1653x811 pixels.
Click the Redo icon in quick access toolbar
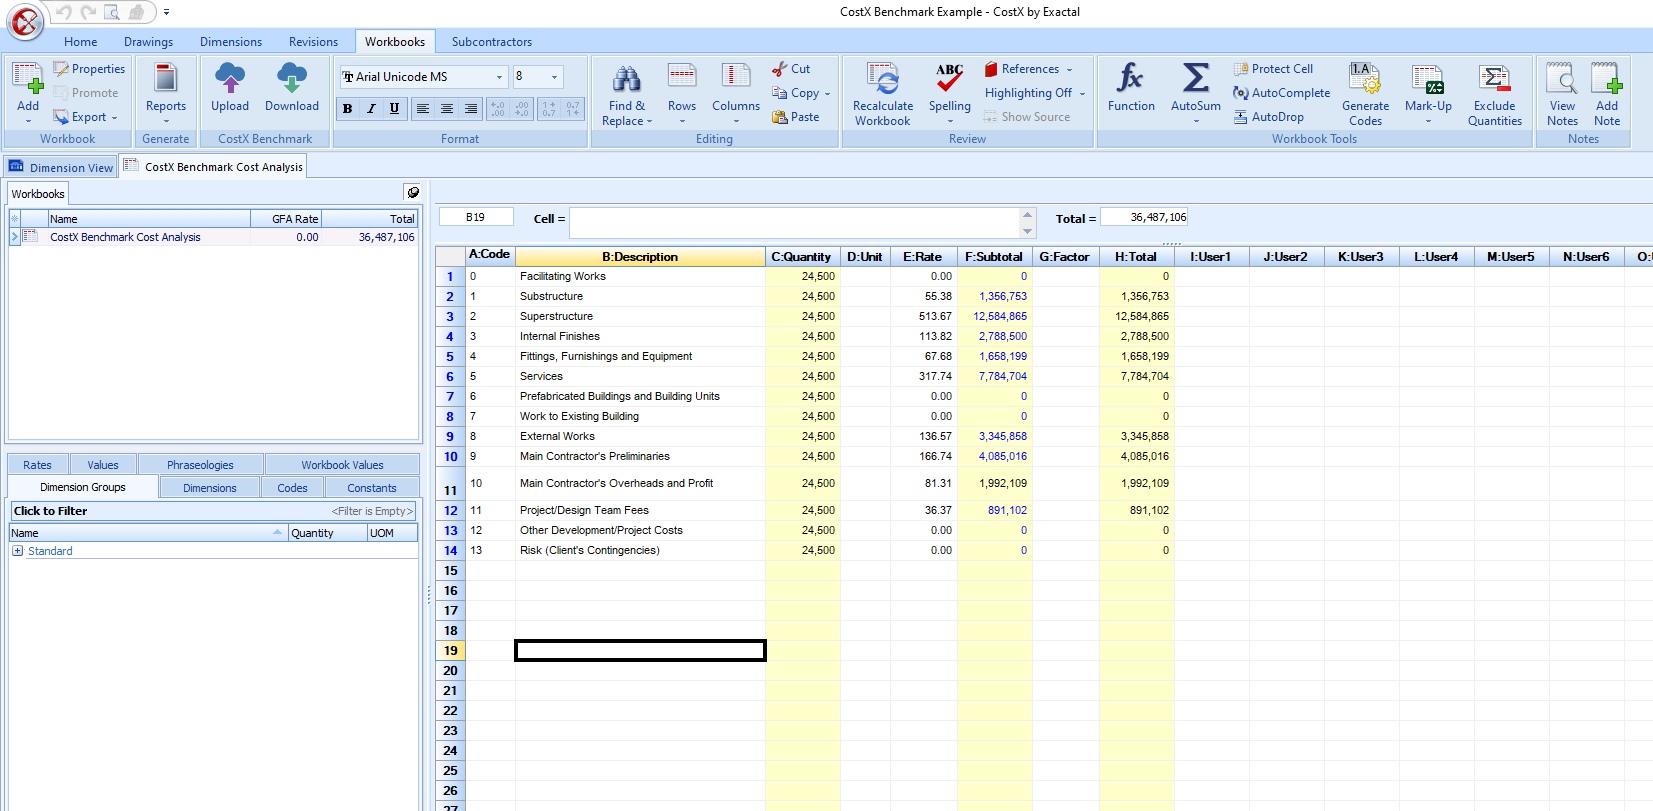88,12
